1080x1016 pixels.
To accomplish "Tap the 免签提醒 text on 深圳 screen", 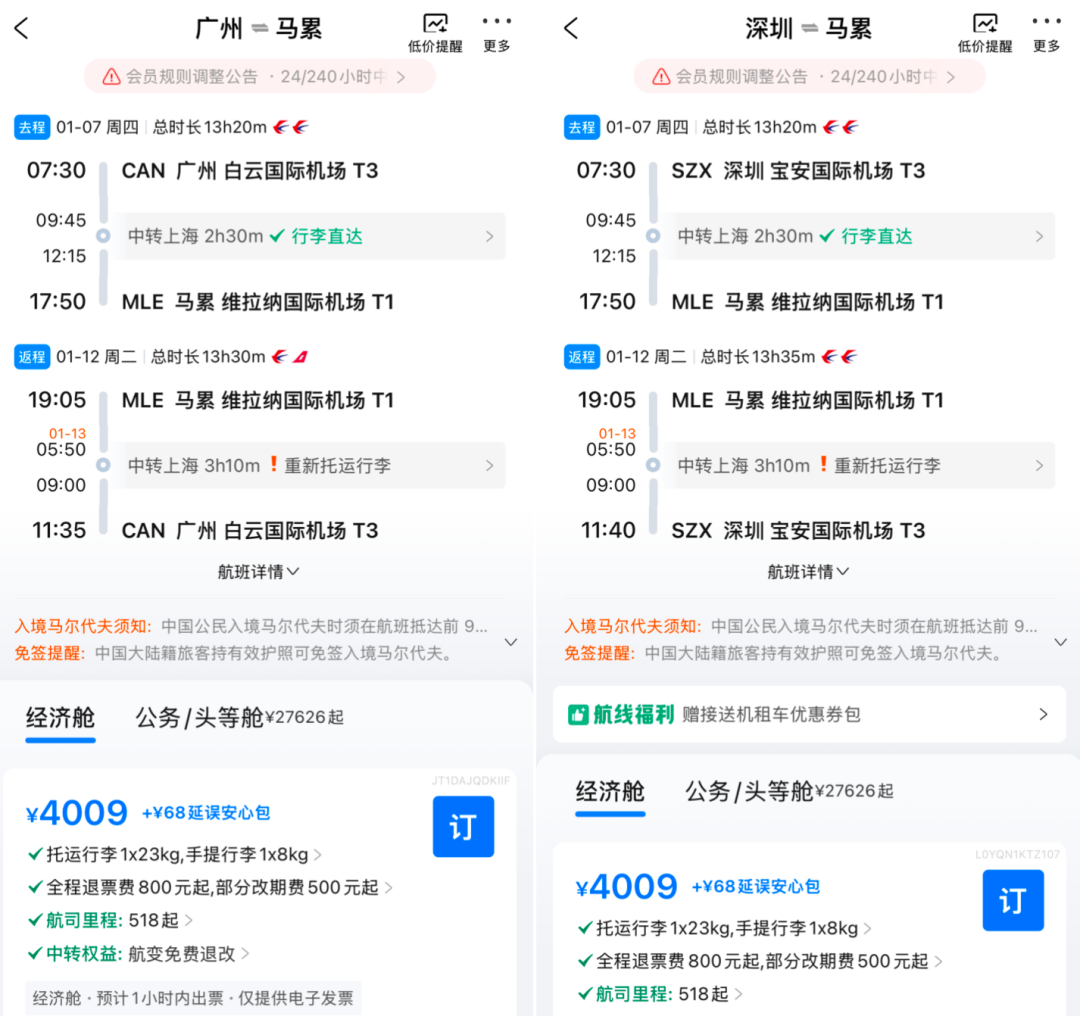I will click(784, 653).
